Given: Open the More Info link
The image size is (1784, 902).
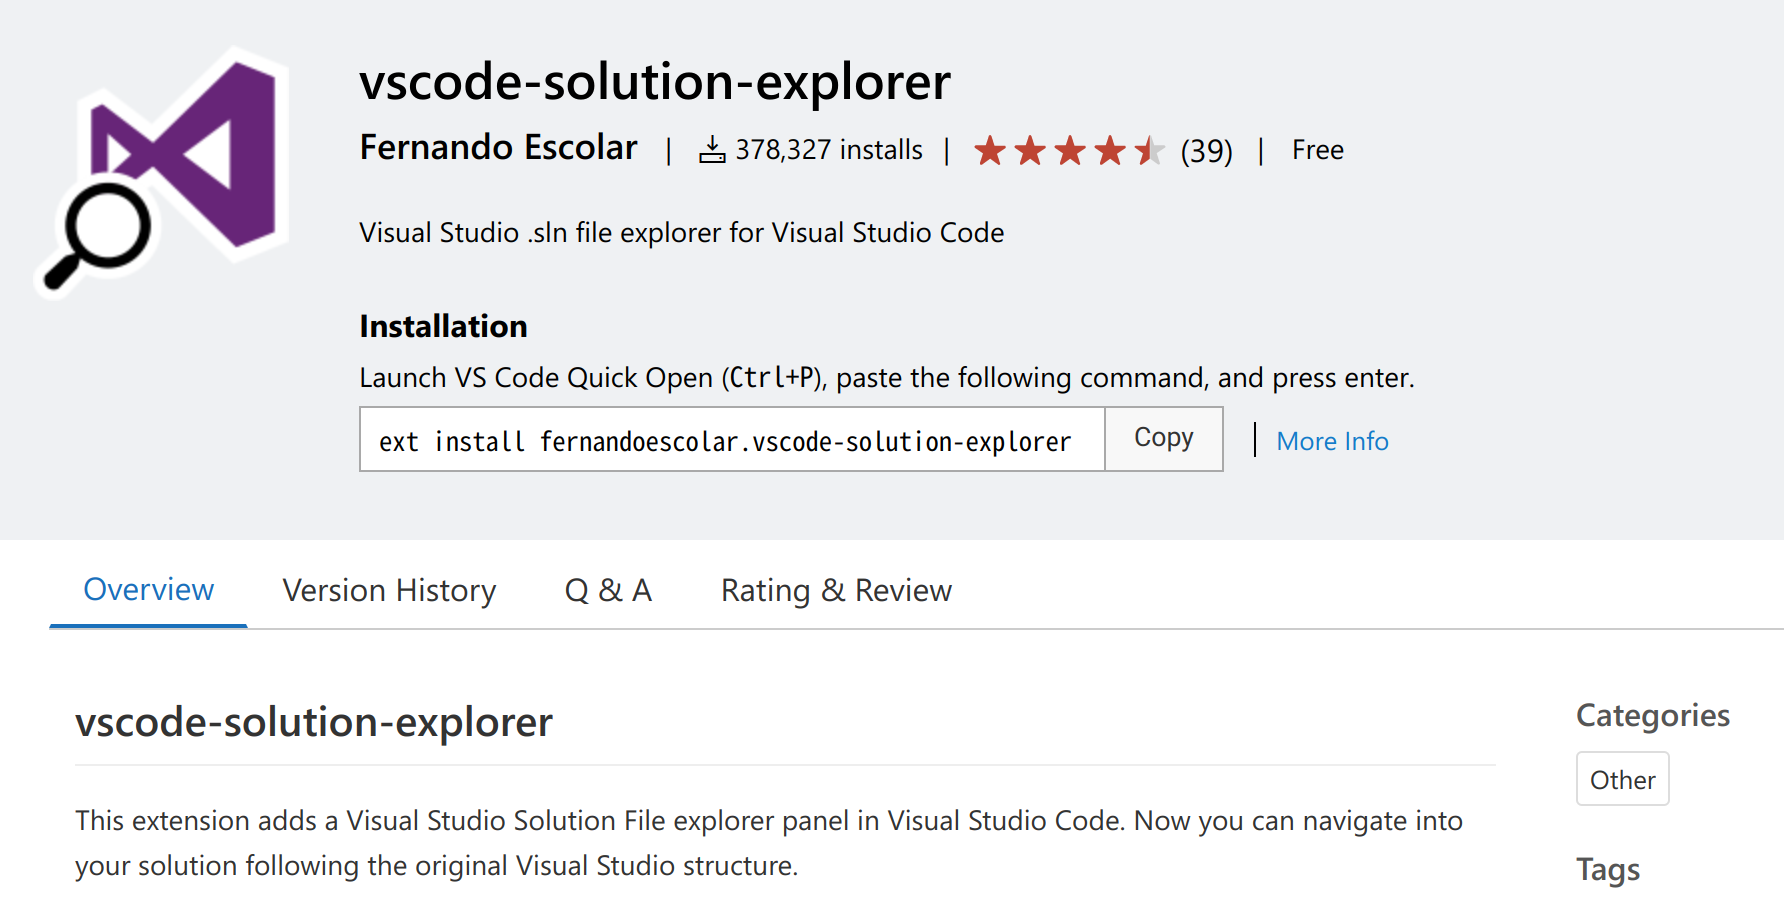Looking at the screenshot, I should click(x=1331, y=440).
